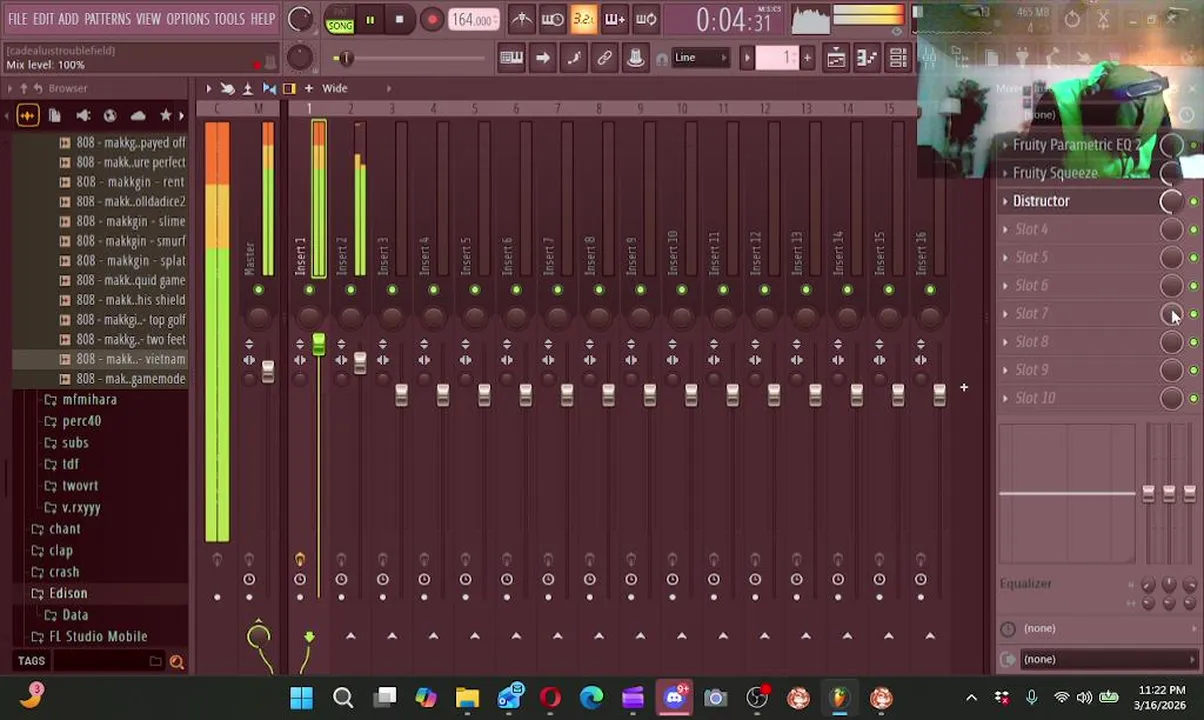Expand the subs folder
Image resolution: width=1204 pixels, height=720 pixels.
coord(75,443)
